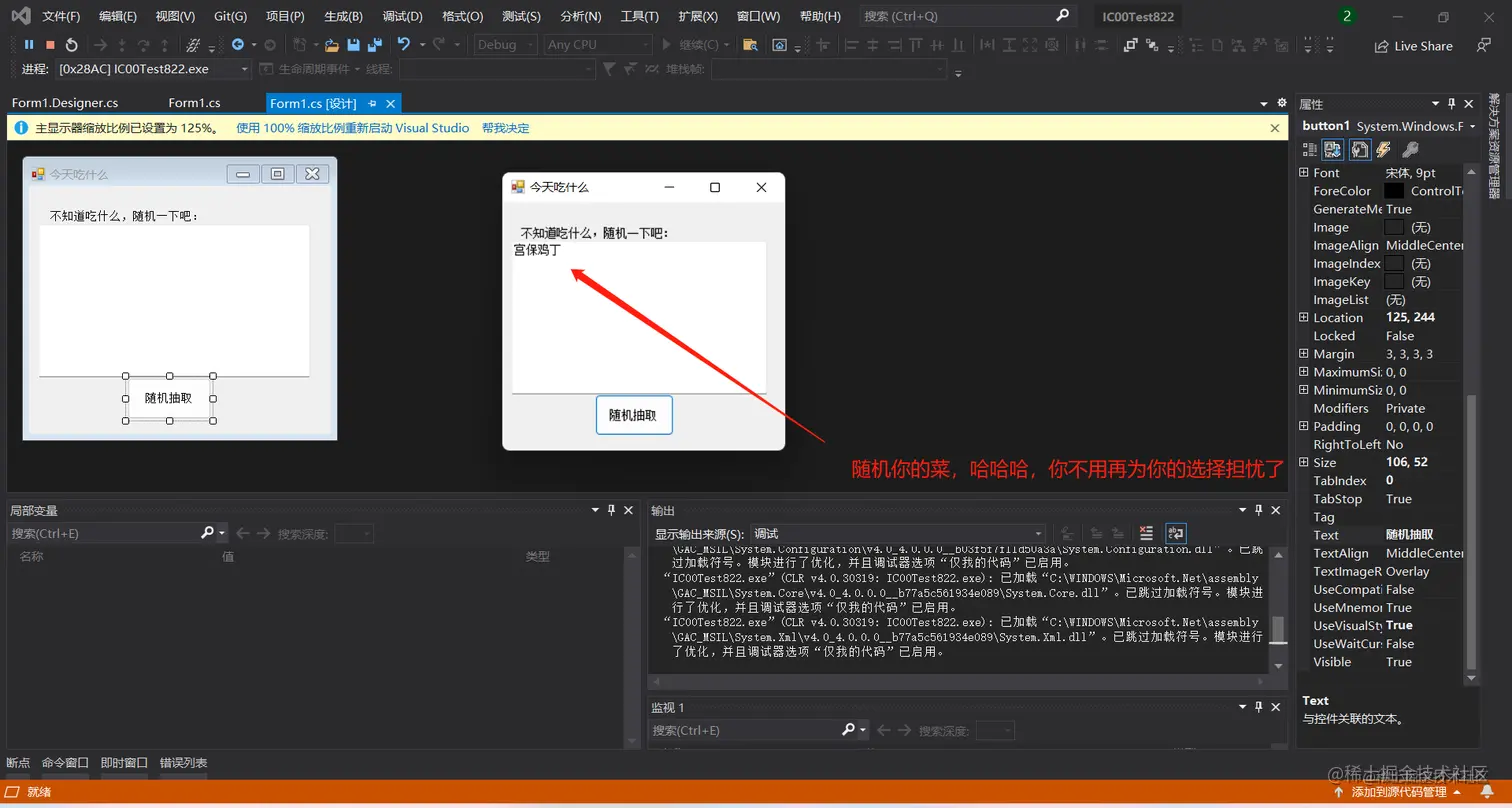Switch to the Form1.Designer.cs tab
This screenshot has height=808, width=1512.
(65, 103)
